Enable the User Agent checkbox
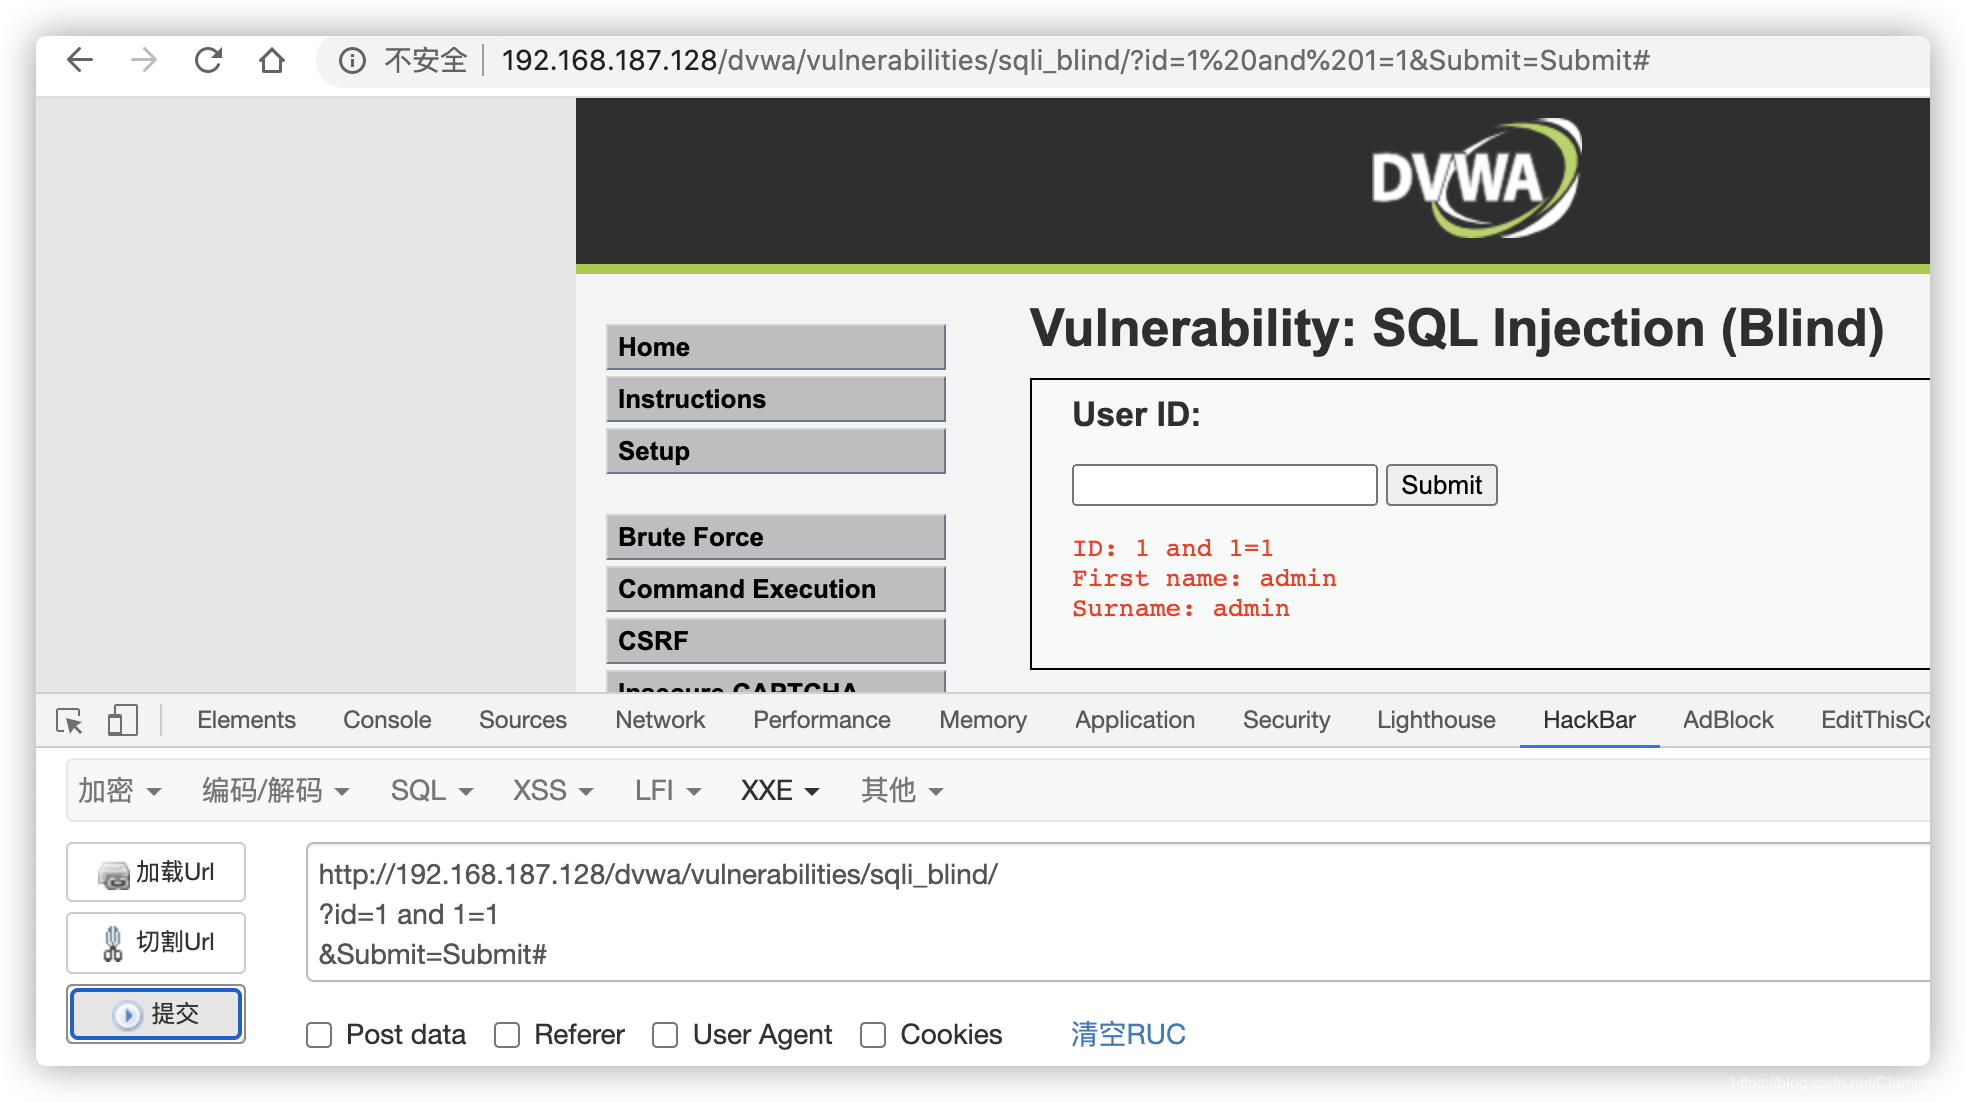 click(x=666, y=1032)
